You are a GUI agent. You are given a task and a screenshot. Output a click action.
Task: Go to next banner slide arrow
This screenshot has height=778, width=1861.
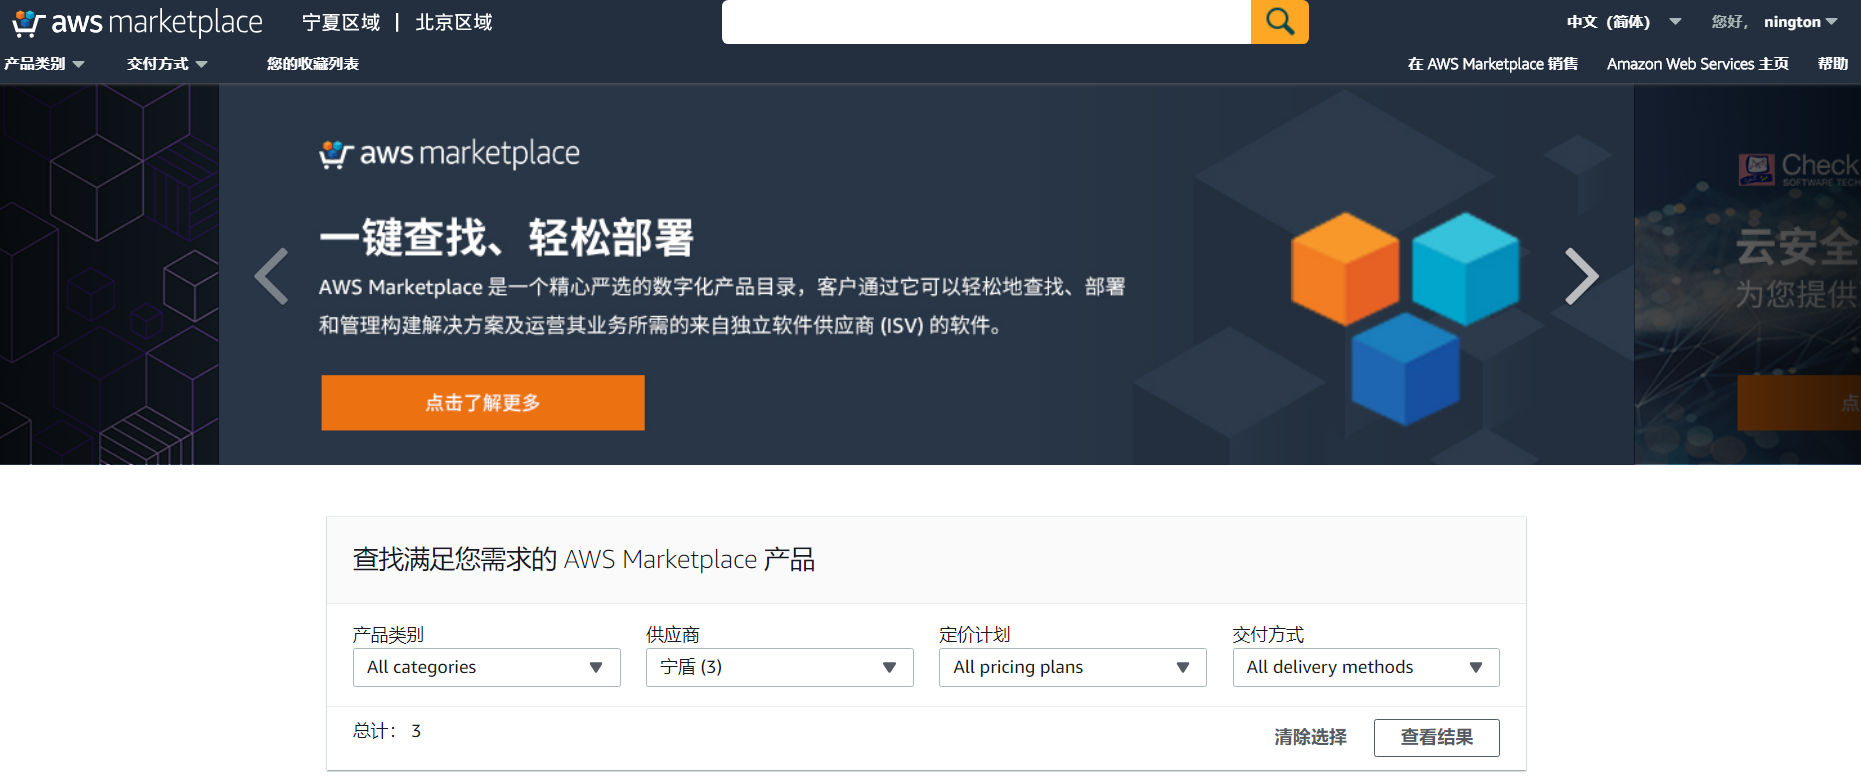click(1581, 276)
